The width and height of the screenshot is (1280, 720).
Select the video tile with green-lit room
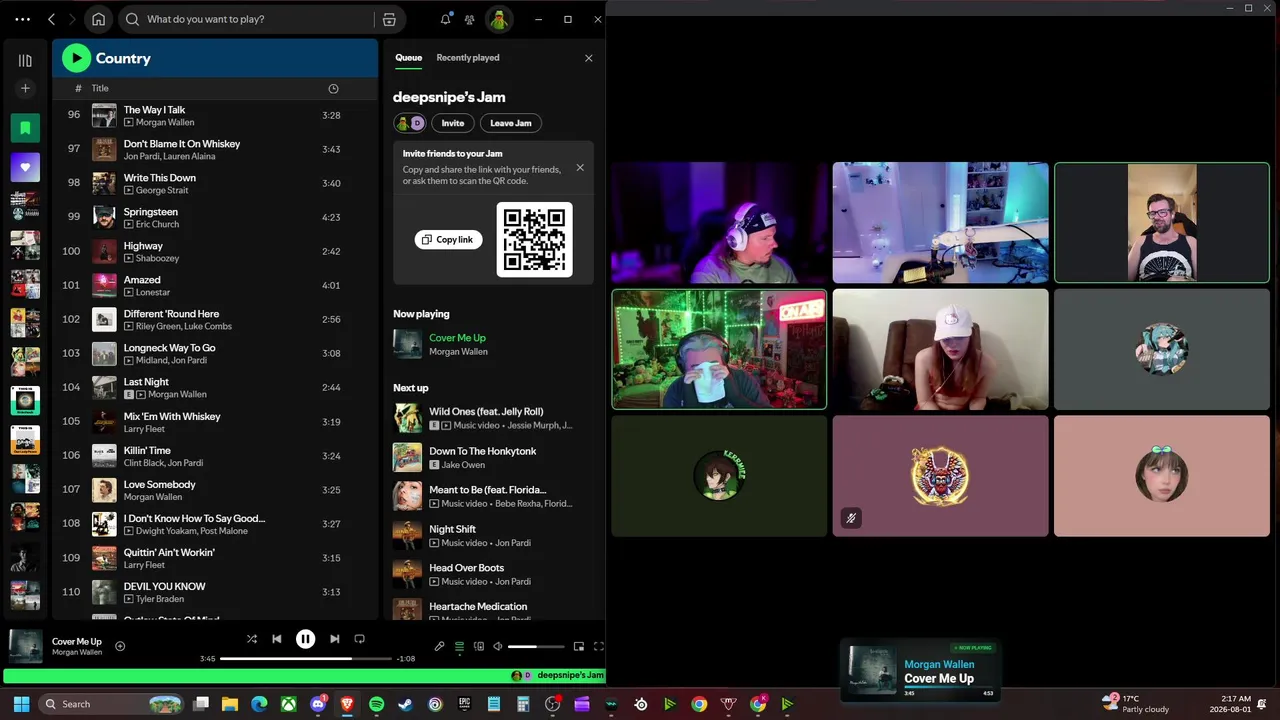(x=719, y=349)
